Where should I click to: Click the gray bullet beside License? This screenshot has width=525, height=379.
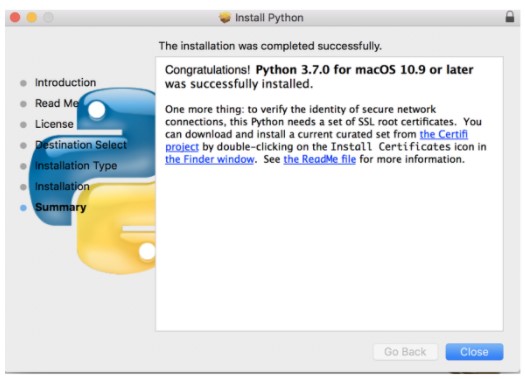[23, 125]
